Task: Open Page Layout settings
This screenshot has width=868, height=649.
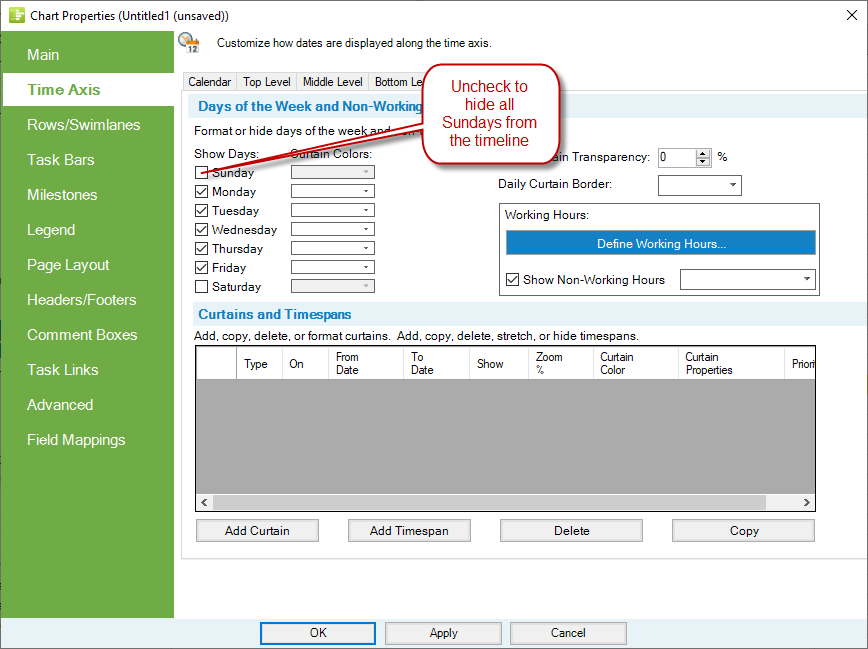Action: 87,265
